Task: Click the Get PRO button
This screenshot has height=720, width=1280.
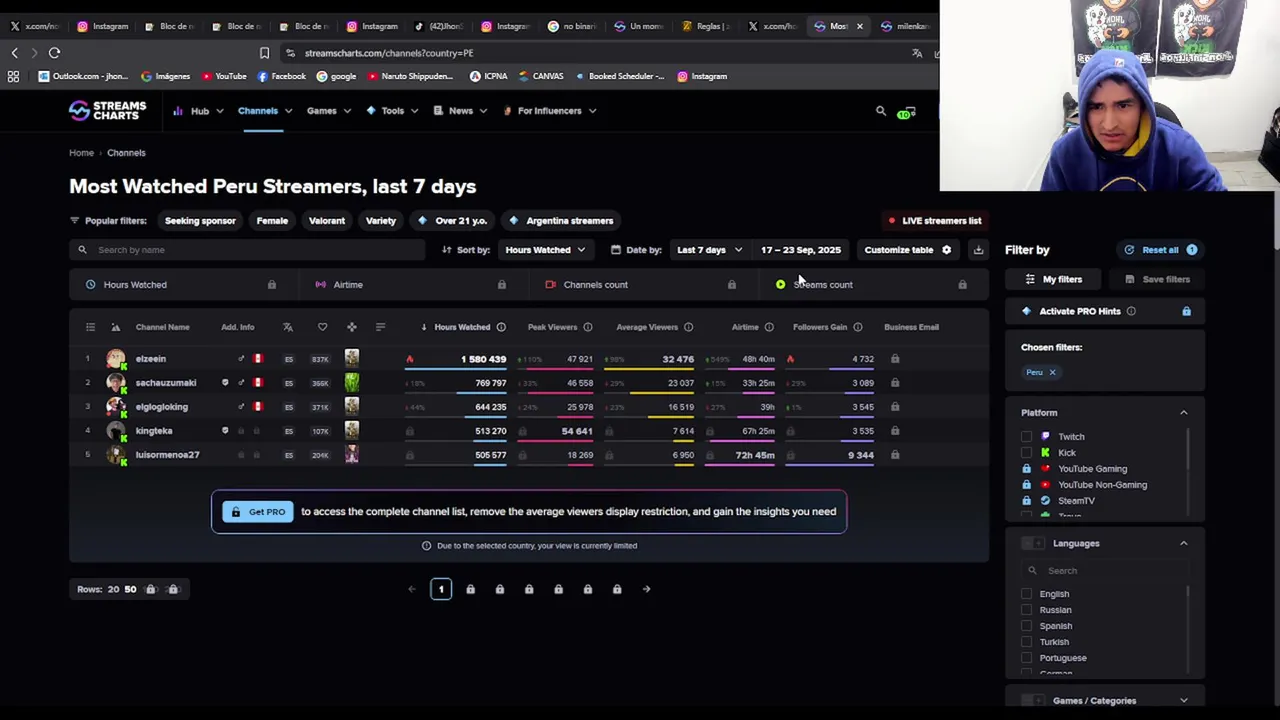Action: [258, 512]
